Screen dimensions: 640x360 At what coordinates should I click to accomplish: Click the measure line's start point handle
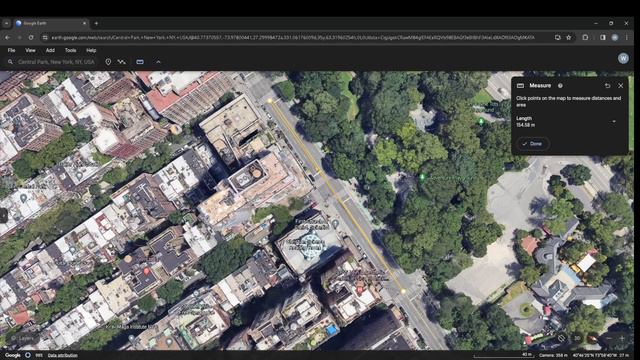coord(270,100)
